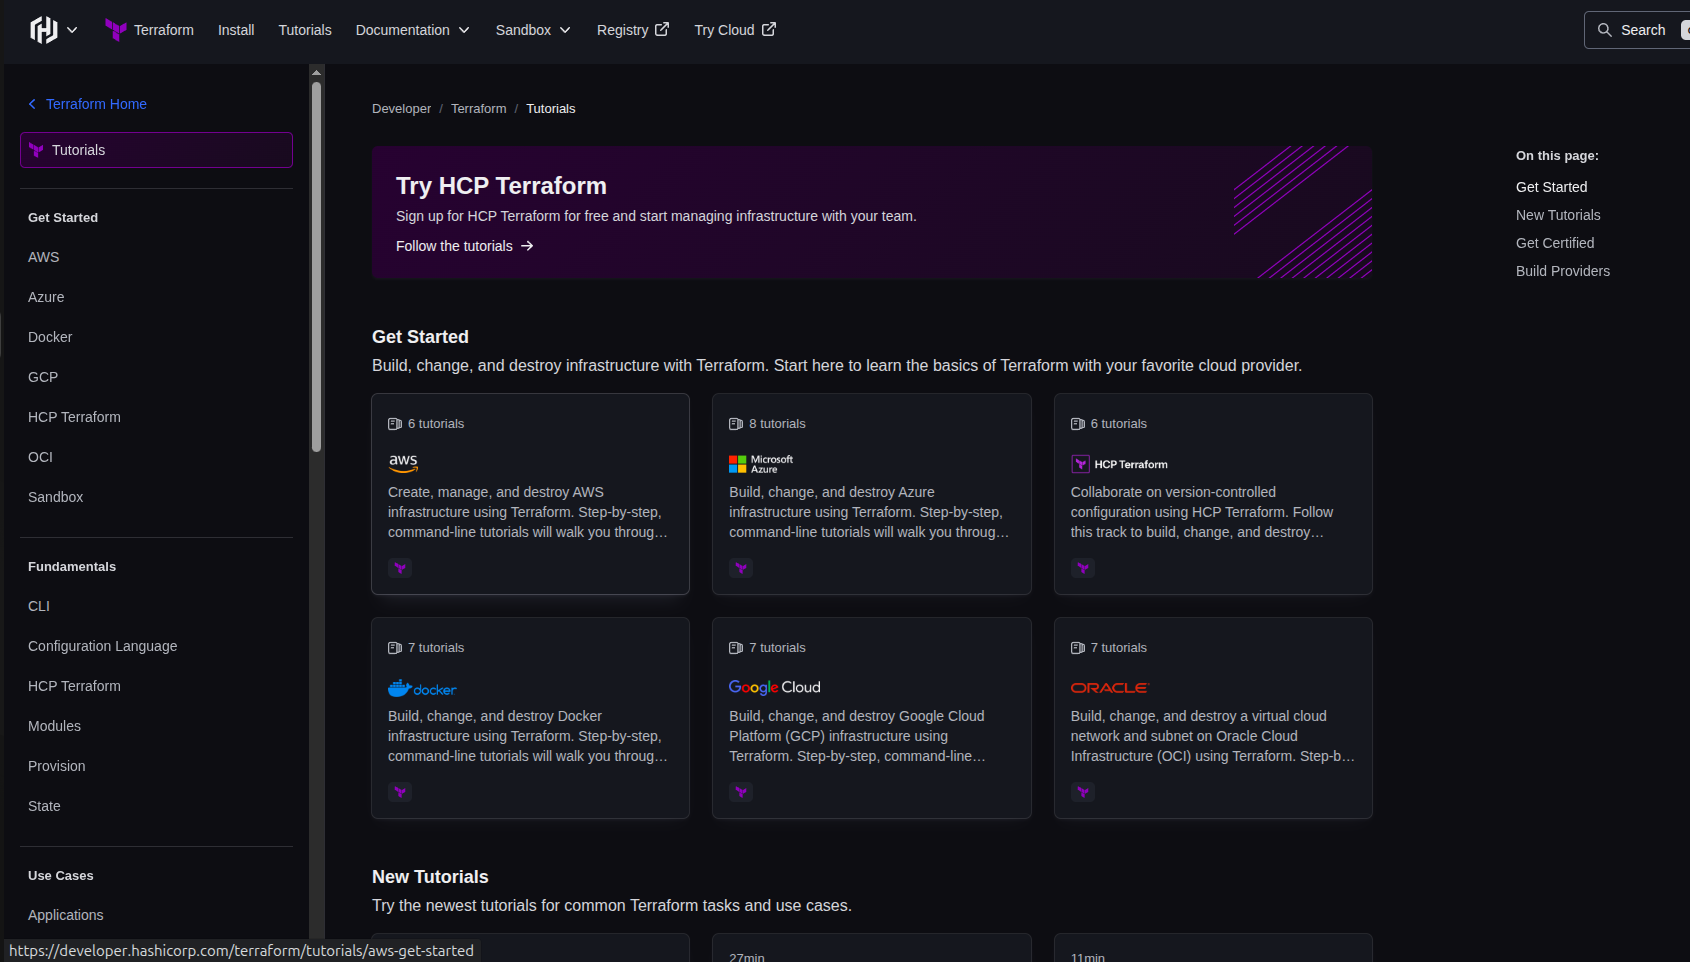Click collection icon on Oracle card's 7 tutorials

click(x=1078, y=648)
